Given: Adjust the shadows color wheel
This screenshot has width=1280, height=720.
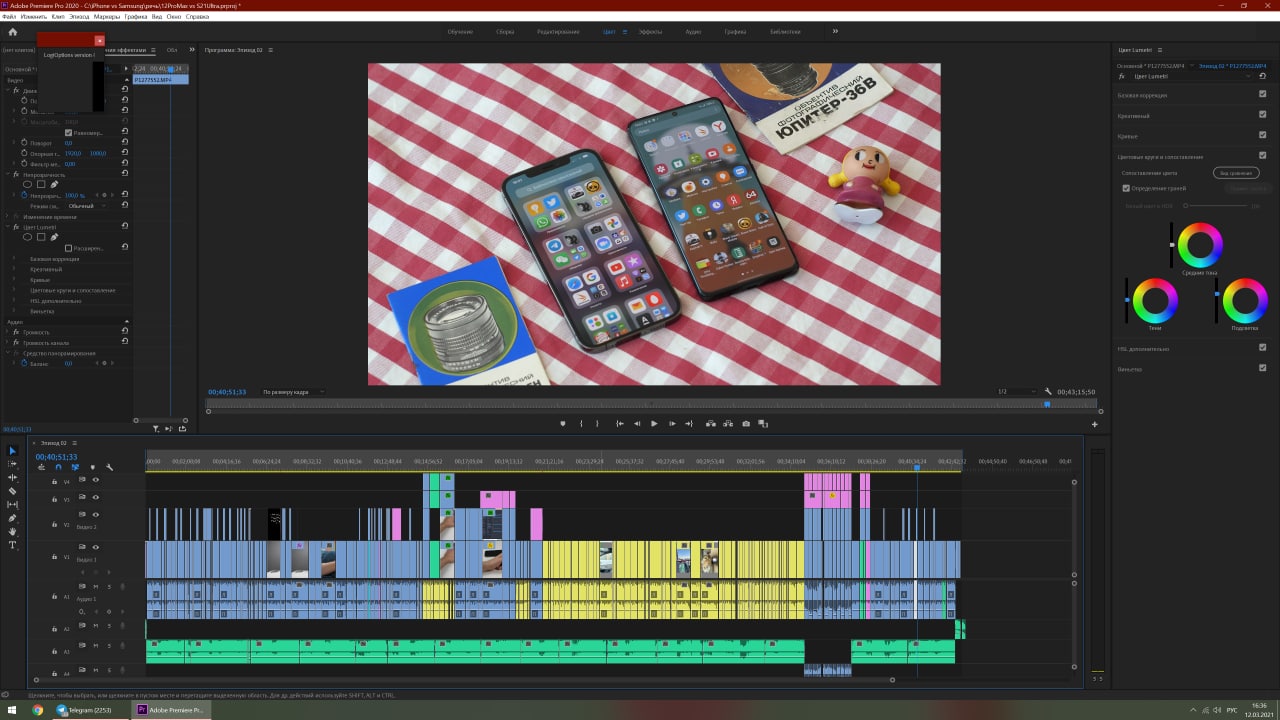Looking at the screenshot, I should (x=1155, y=300).
